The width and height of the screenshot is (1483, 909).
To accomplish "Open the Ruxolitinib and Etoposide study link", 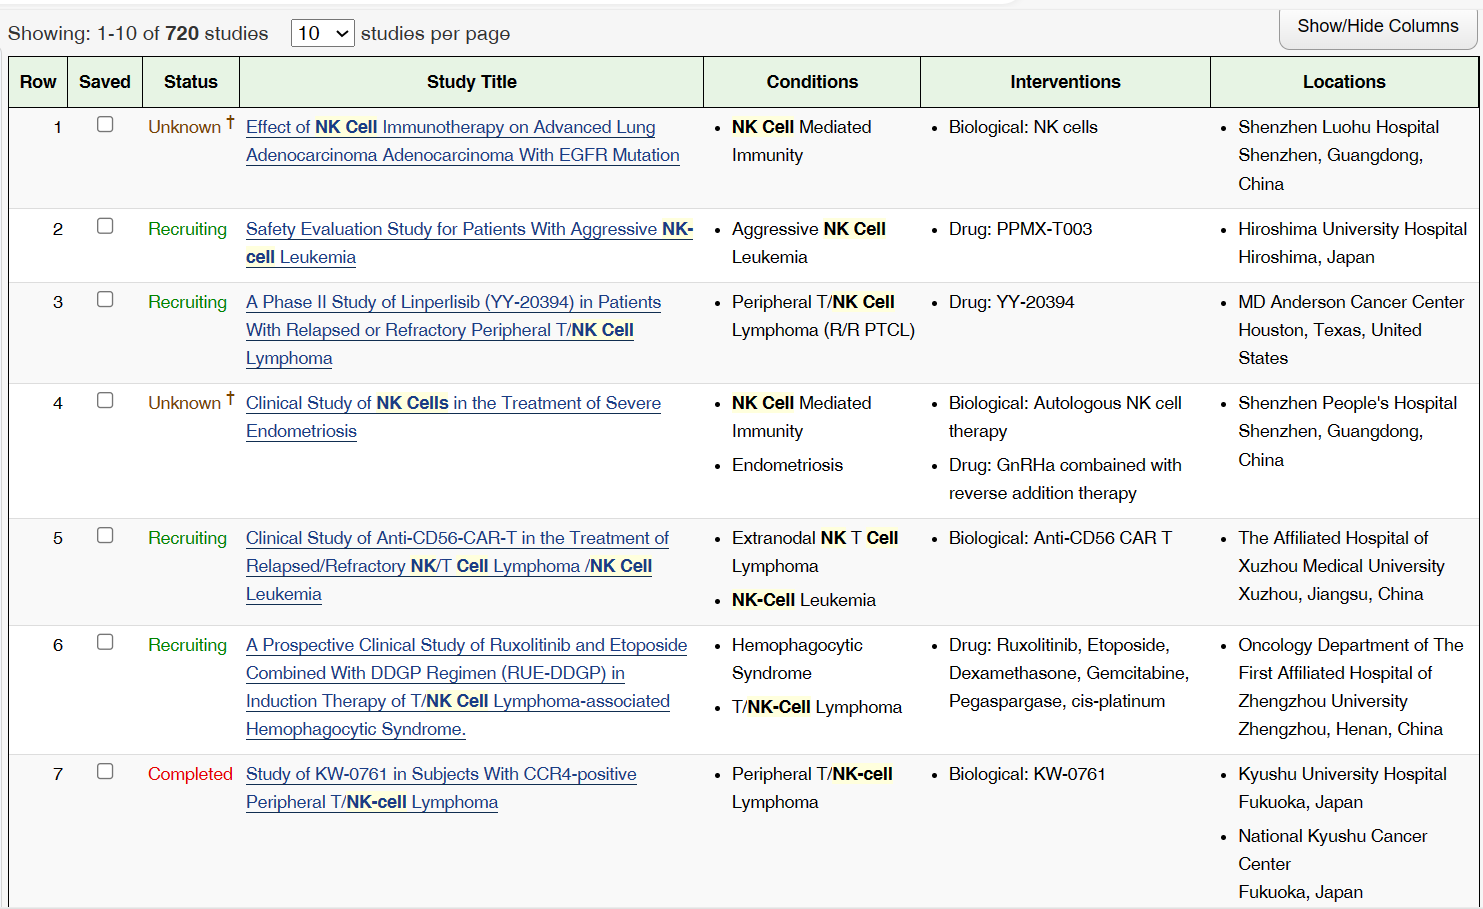I will (466, 646).
